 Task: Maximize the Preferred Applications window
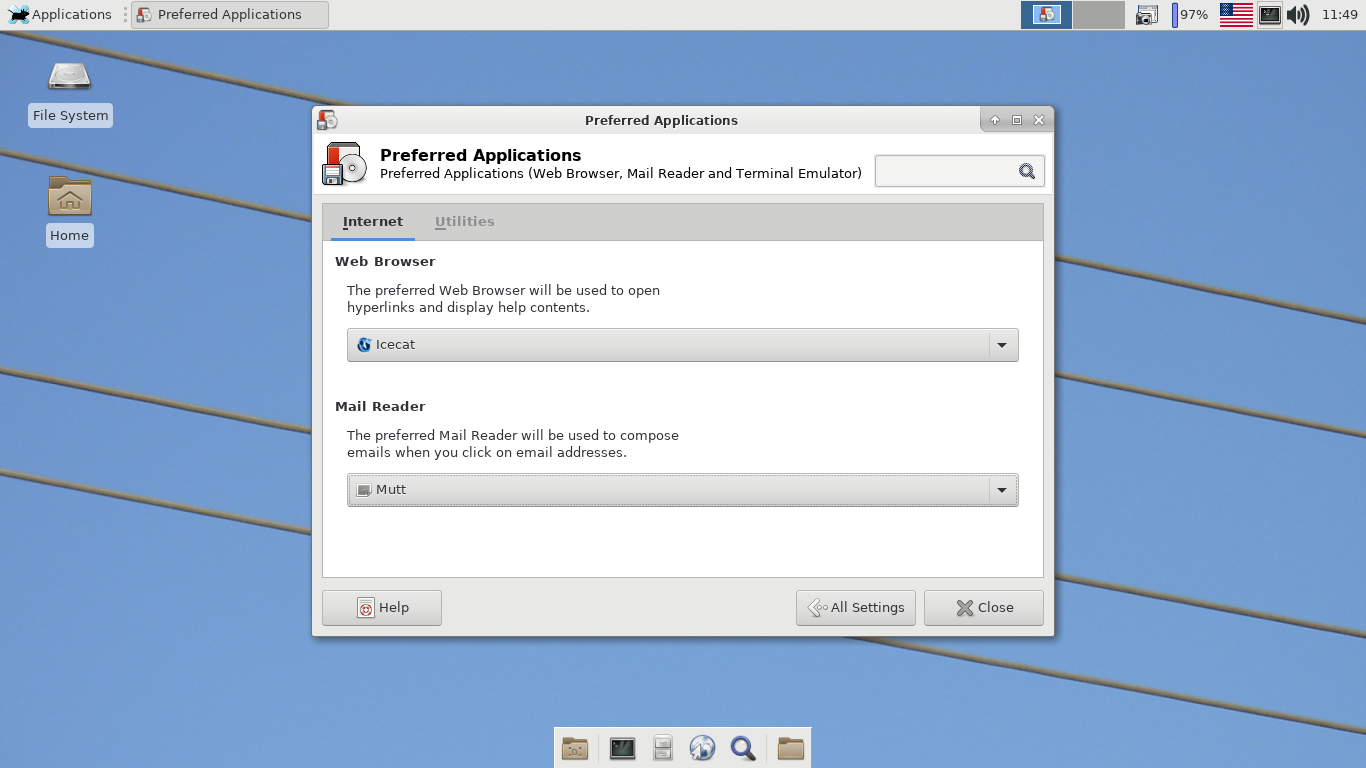(1017, 120)
